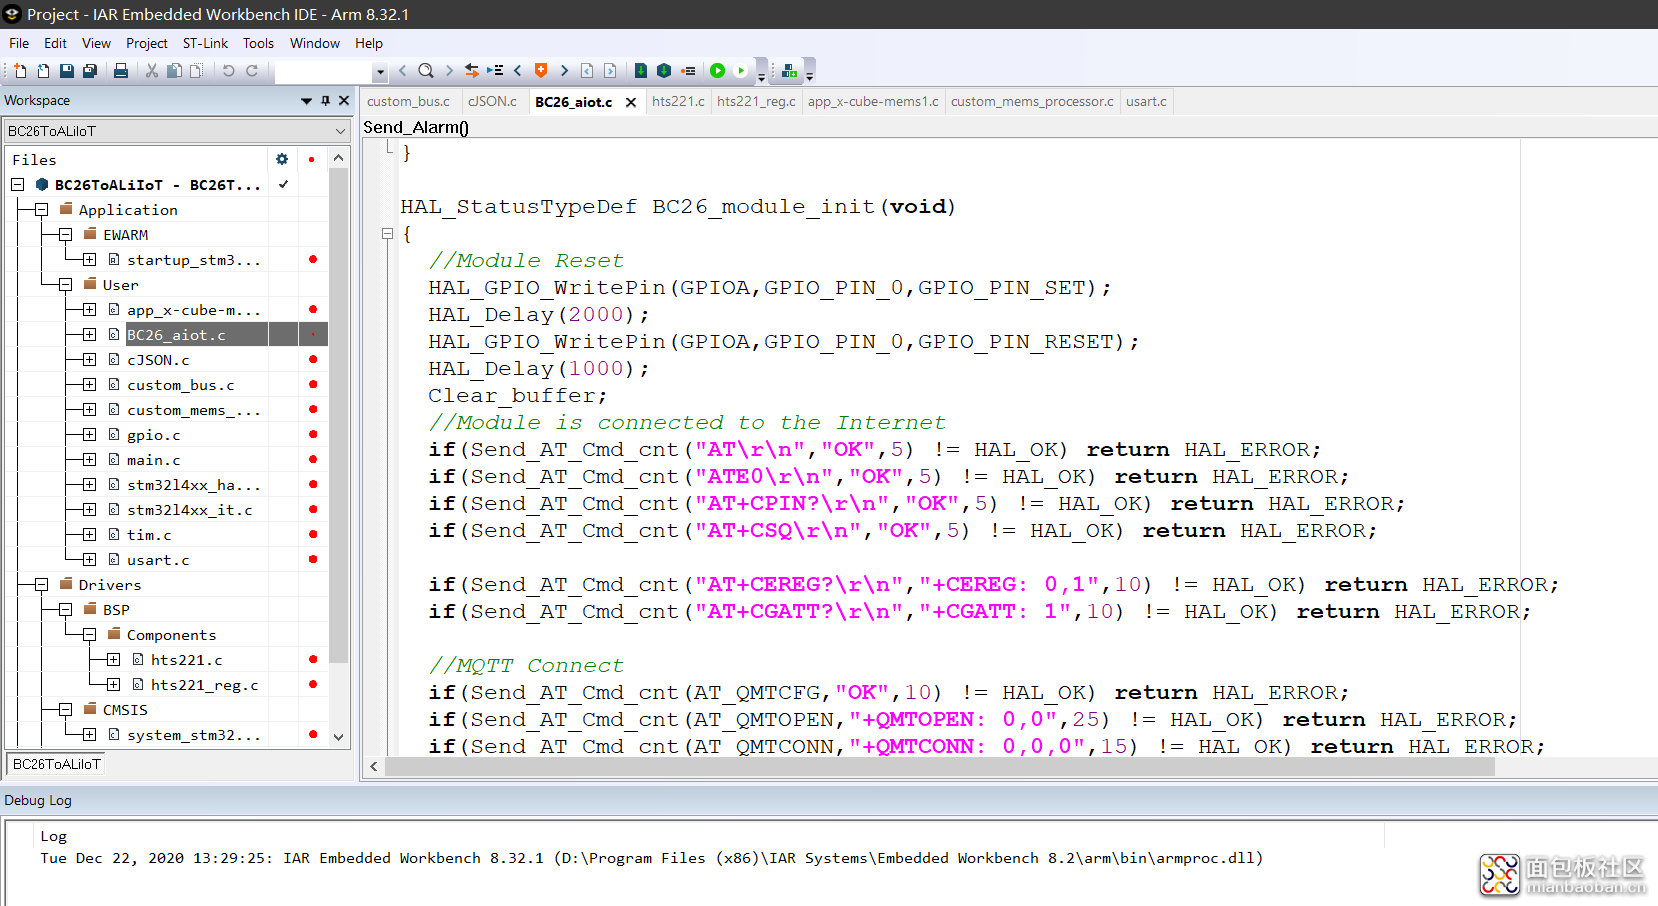1658x906 pixels.
Task: Click the New Document toolbar icon
Action: 19,71
